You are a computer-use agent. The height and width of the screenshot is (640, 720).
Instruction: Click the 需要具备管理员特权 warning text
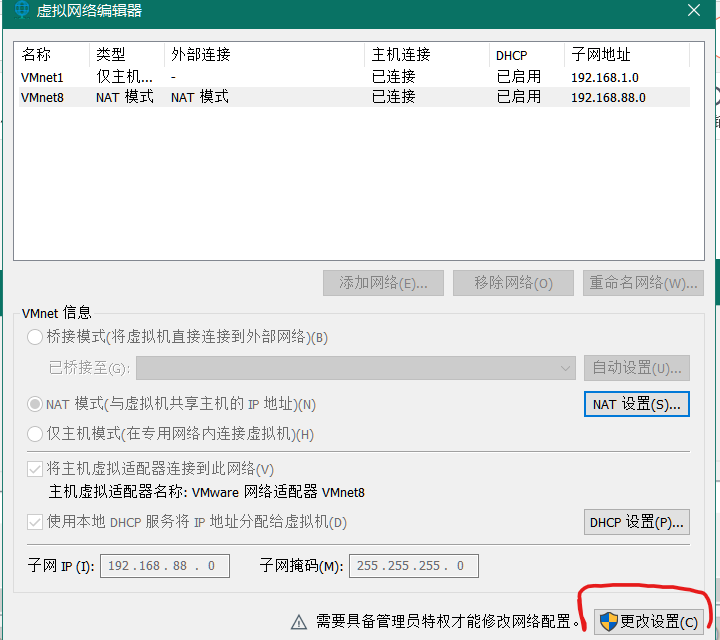(x=447, y=622)
